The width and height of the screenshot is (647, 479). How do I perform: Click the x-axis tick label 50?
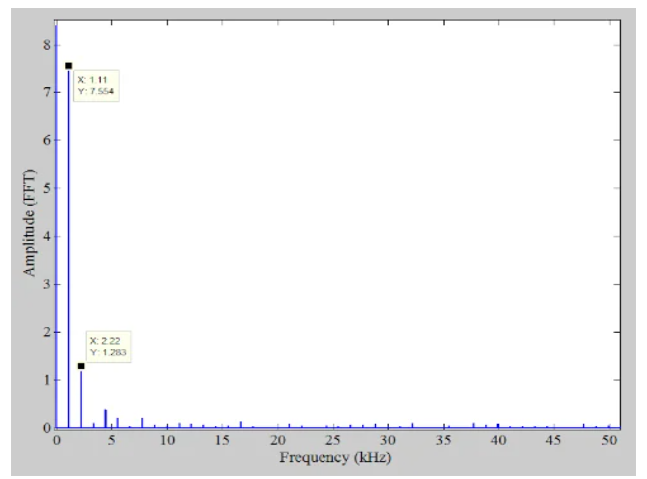[x=609, y=440]
